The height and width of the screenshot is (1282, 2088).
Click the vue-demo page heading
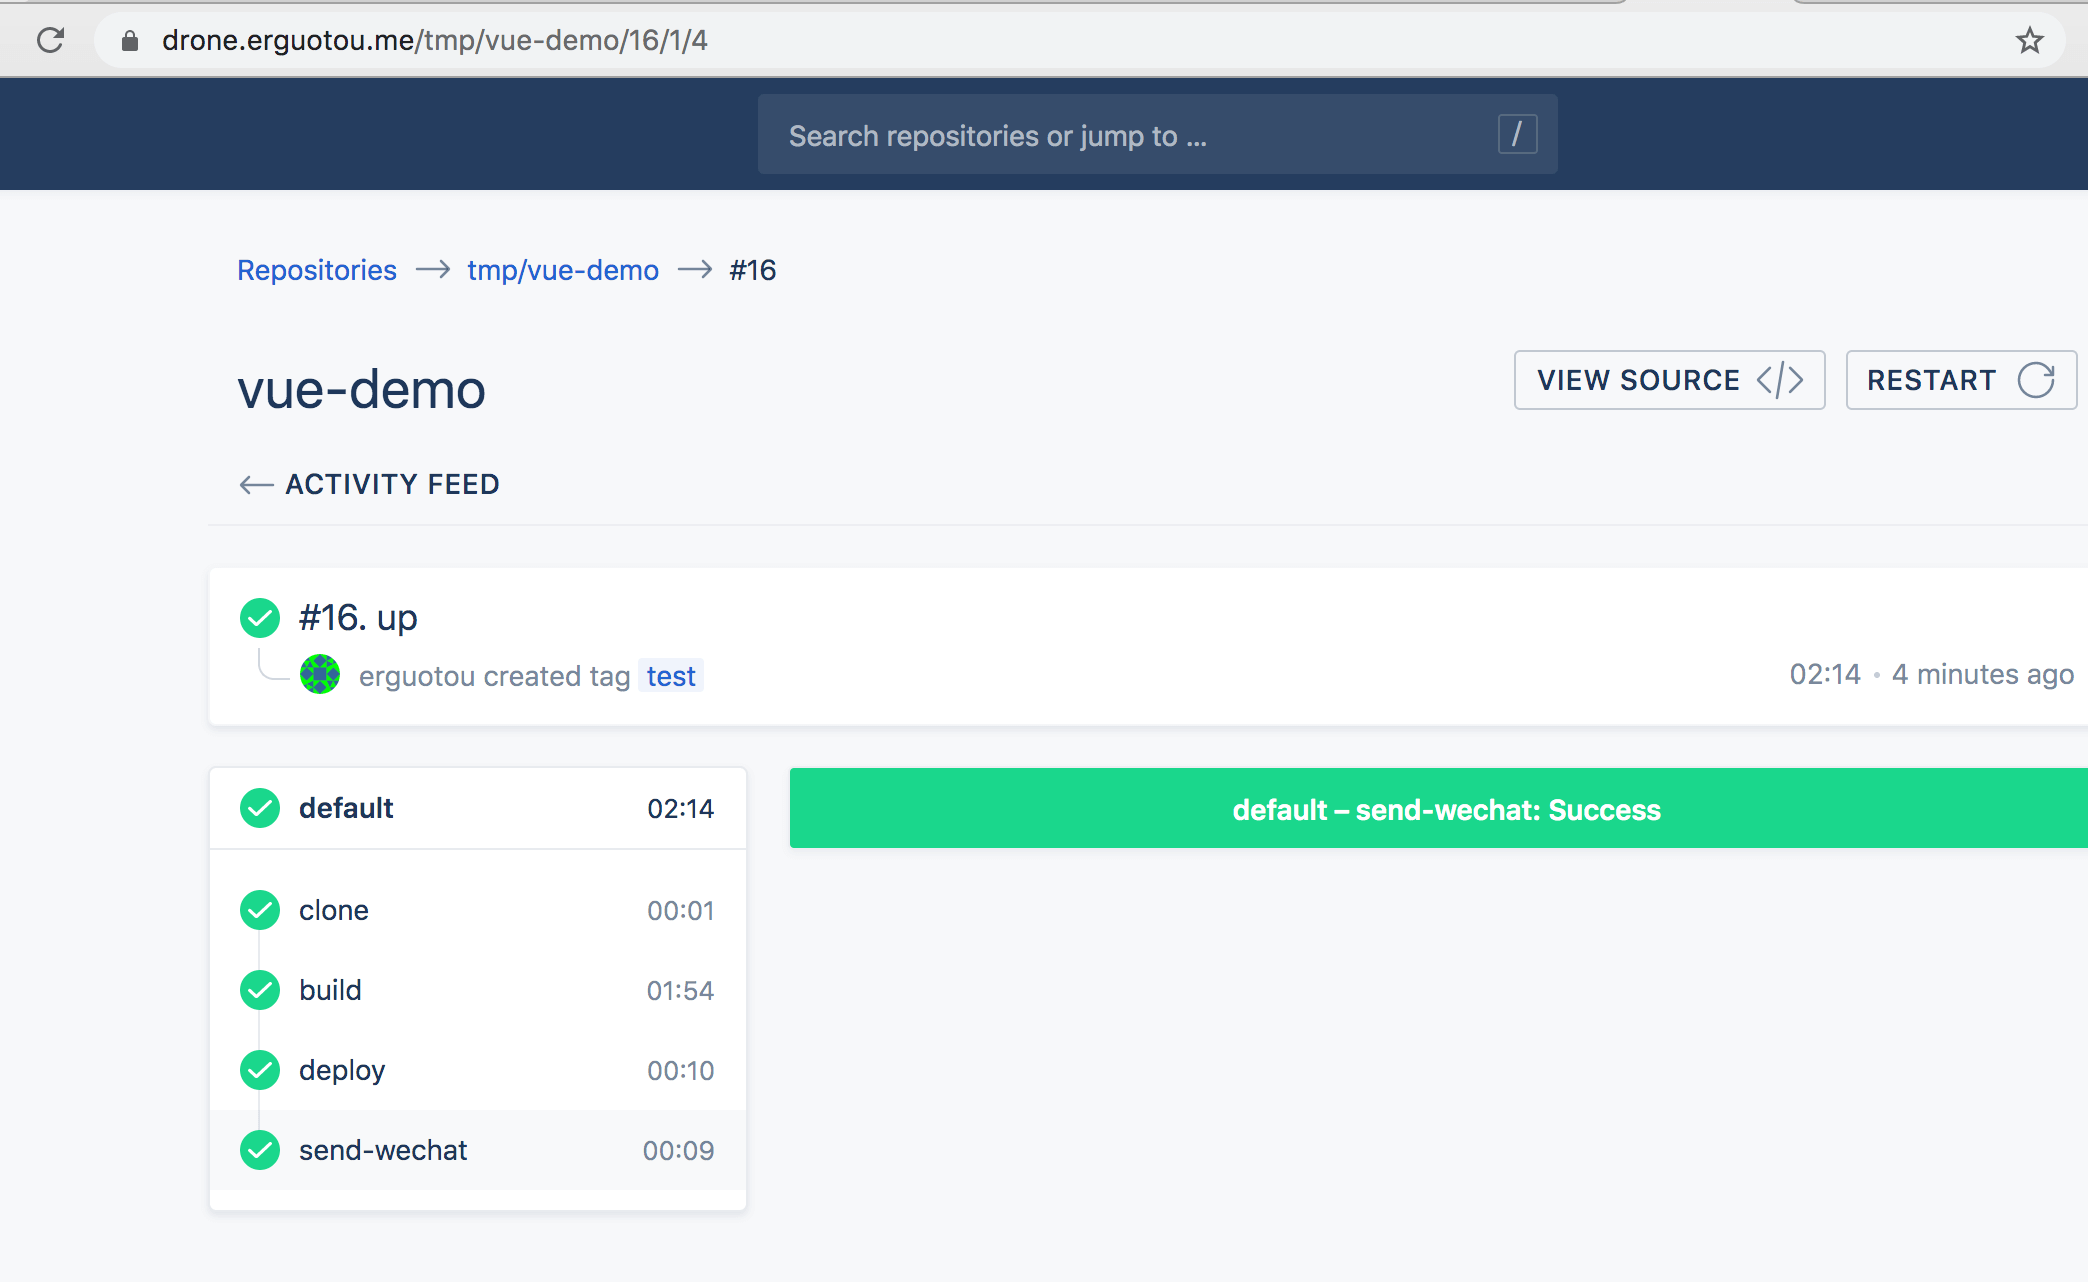(361, 389)
